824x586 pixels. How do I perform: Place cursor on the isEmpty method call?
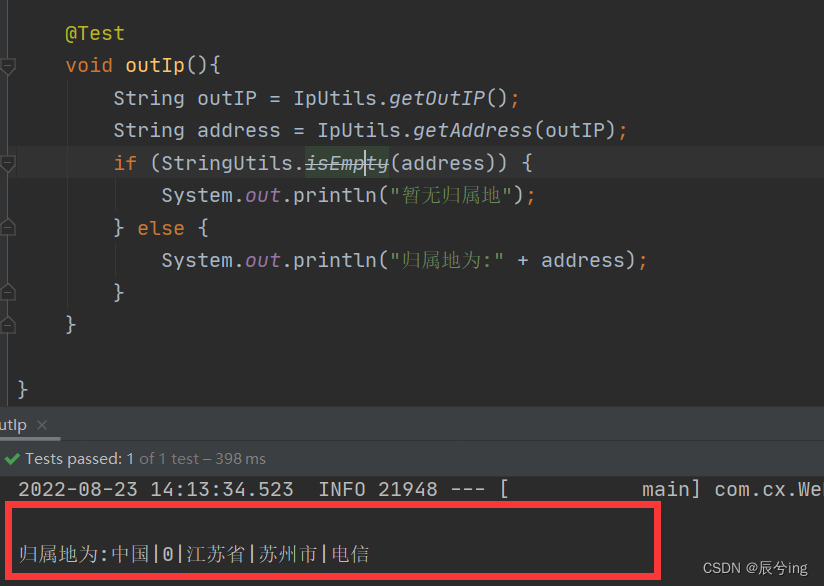(x=347, y=162)
